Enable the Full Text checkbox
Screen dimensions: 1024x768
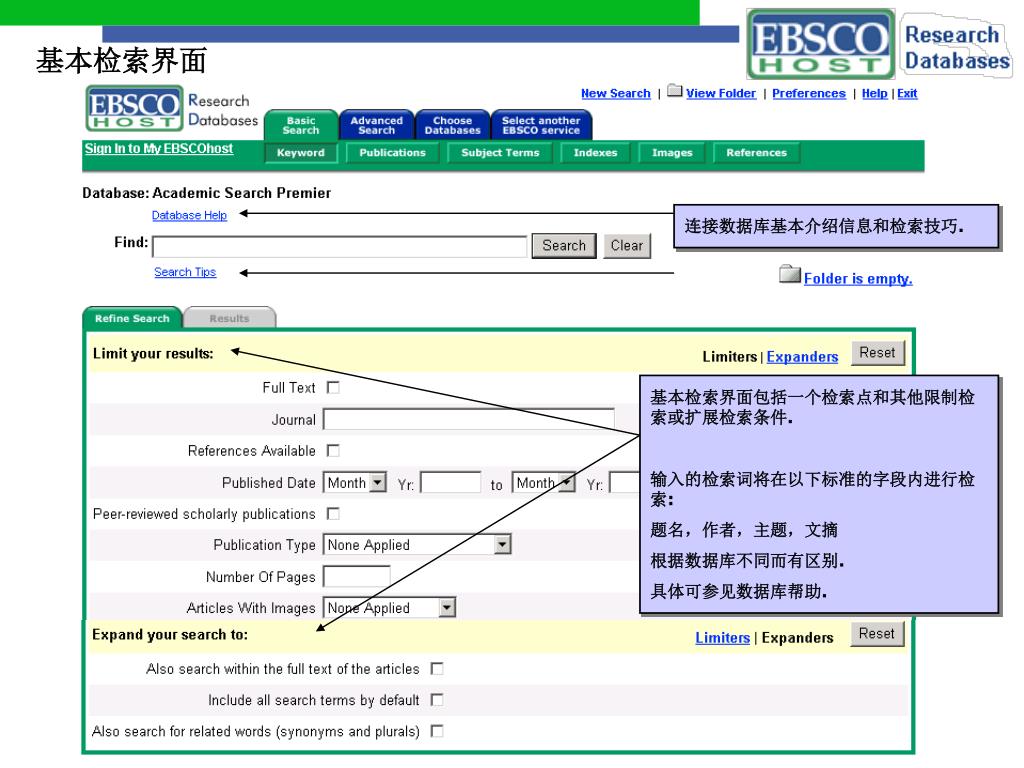(x=333, y=388)
